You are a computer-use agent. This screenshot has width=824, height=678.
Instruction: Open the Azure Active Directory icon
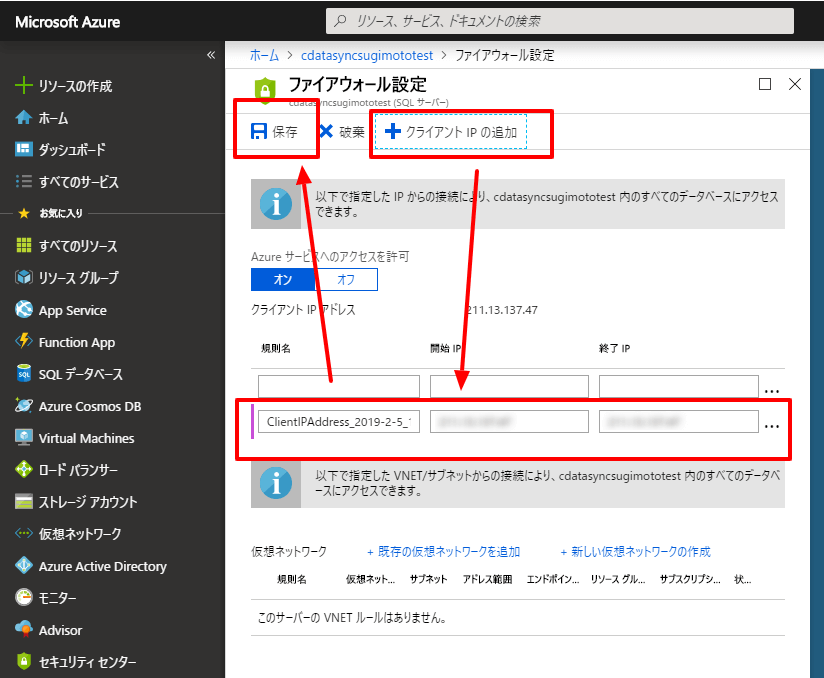pos(23,566)
